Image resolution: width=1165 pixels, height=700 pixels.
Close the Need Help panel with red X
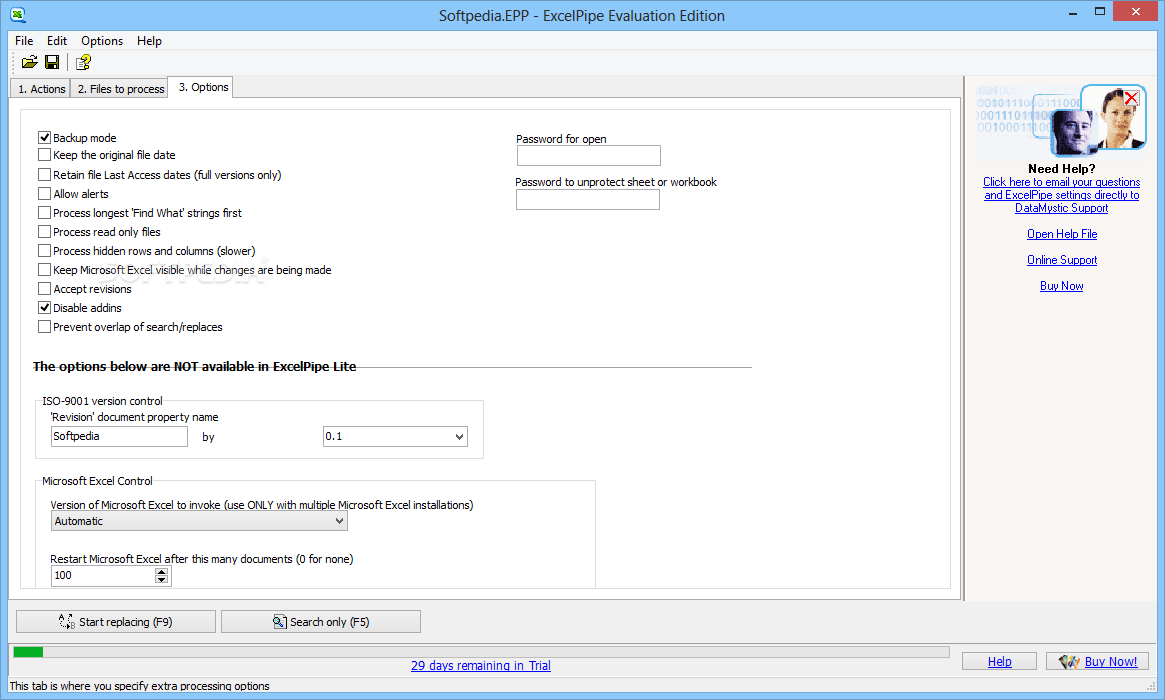click(x=1132, y=98)
